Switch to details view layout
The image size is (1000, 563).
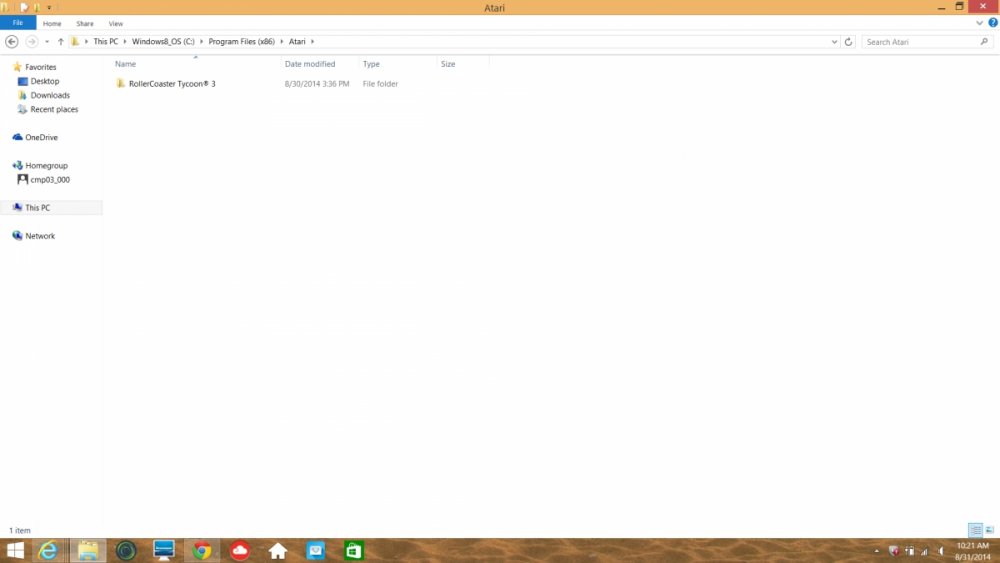click(x=975, y=530)
